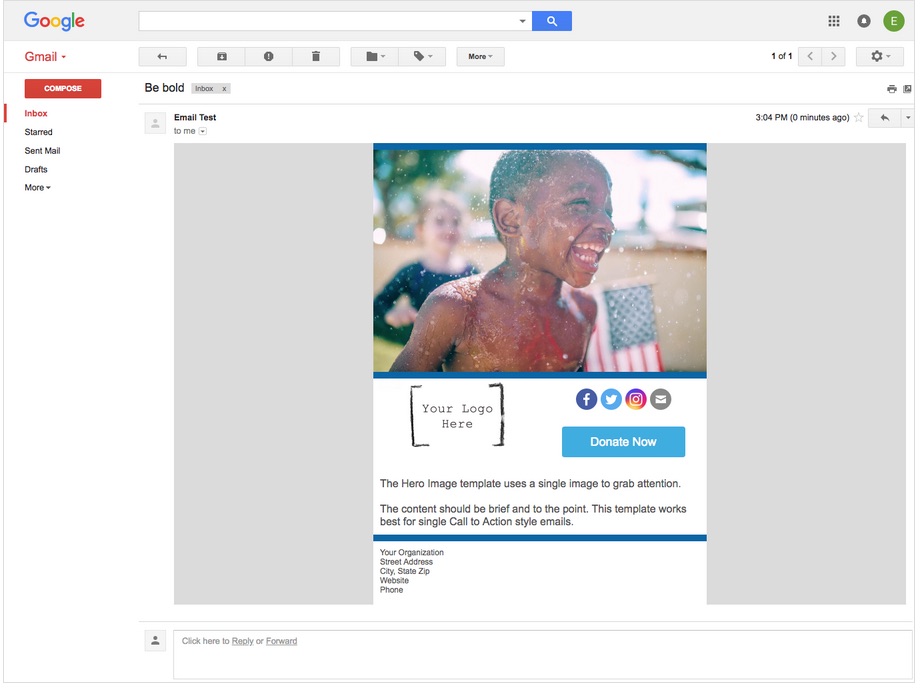This screenshot has width=922, height=691.
Task: Click the 'Be bold' subject line
Action: click(164, 88)
